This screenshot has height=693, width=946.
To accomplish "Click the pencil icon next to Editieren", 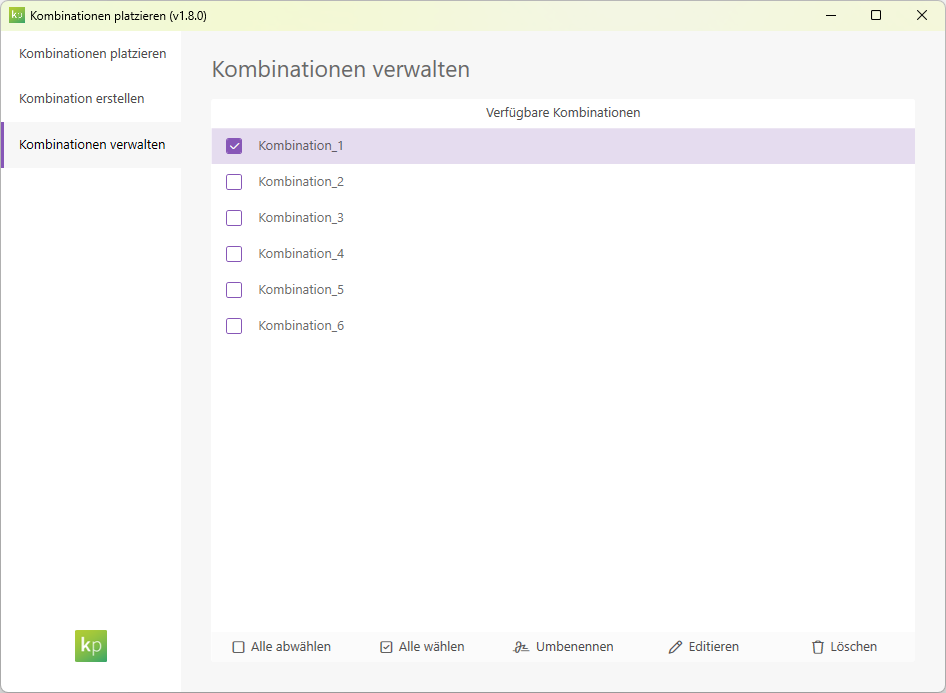I will click(677, 647).
